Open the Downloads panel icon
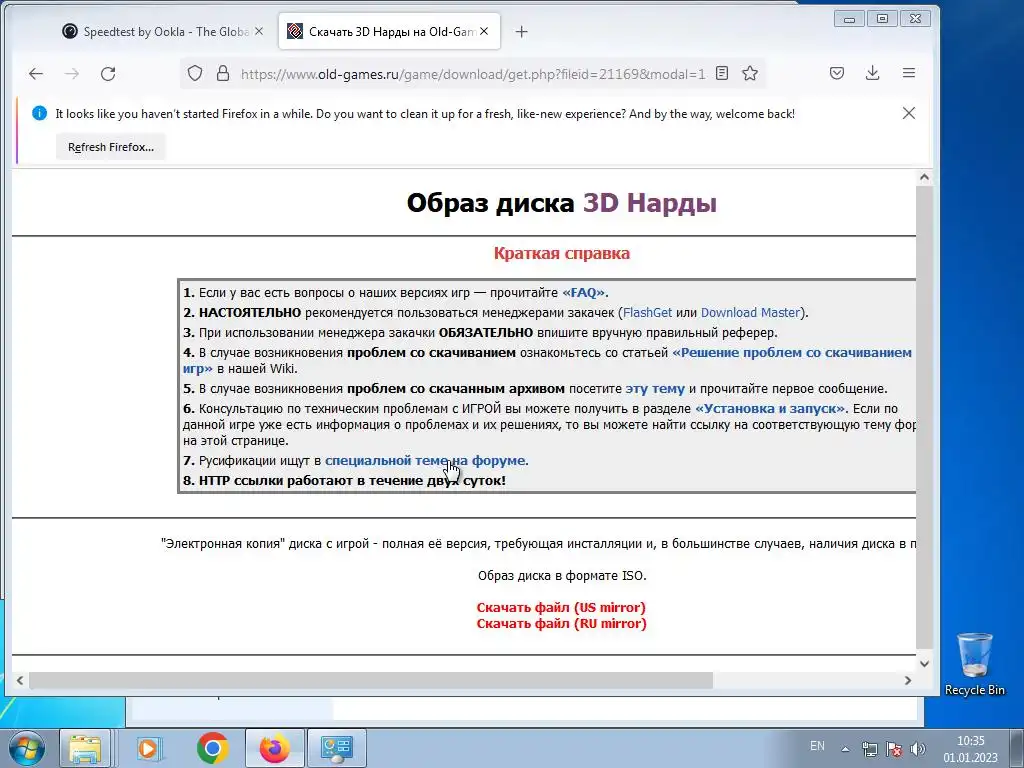 point(872,73)
